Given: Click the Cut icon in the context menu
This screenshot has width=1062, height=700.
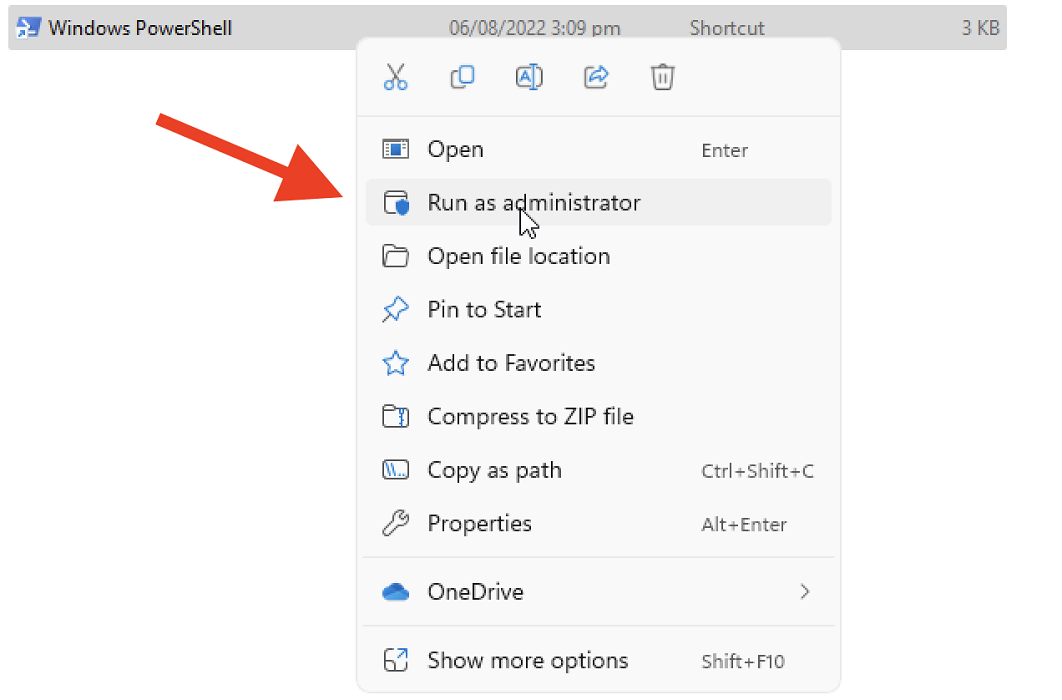Looking at the screenshot, I should (396, 77).
